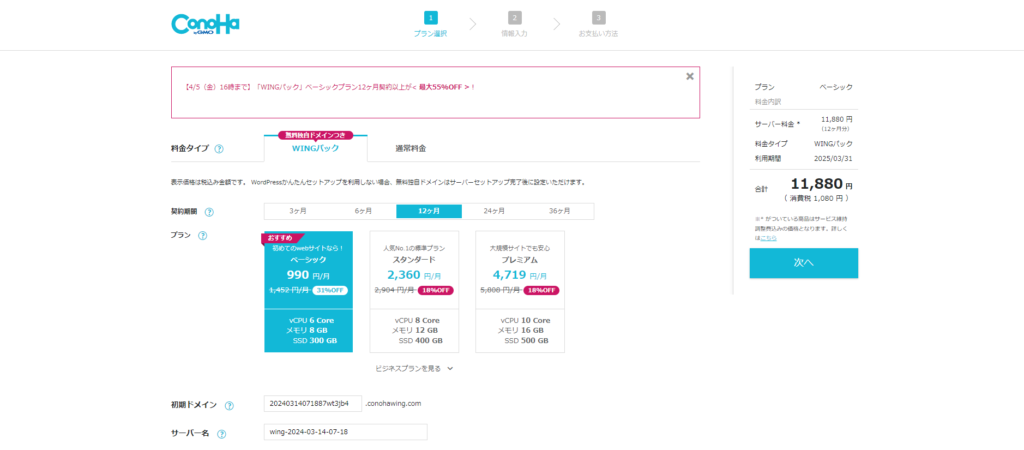Click the 18%OFF badge on プレミアム
The width and height of the screenshot is (1024, 450).
[541, 291]
